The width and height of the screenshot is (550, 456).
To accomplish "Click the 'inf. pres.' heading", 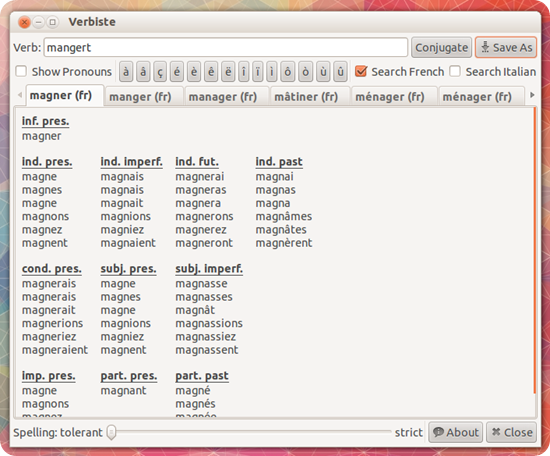I will pos(46,121).
